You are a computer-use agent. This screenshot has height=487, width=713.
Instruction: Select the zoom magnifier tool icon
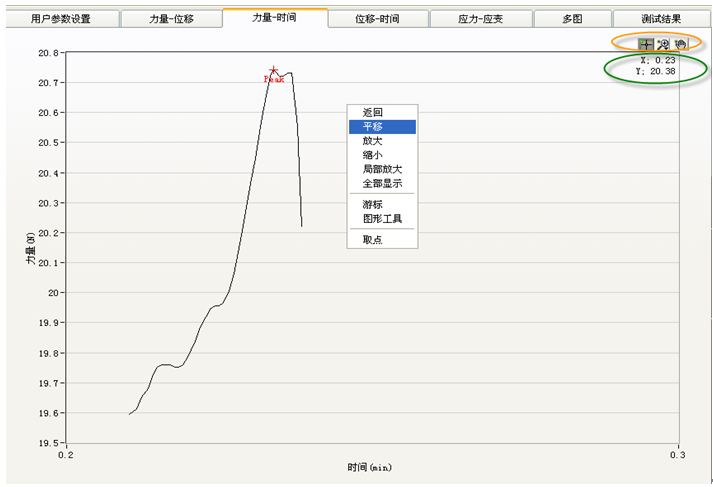coord(662,44)
